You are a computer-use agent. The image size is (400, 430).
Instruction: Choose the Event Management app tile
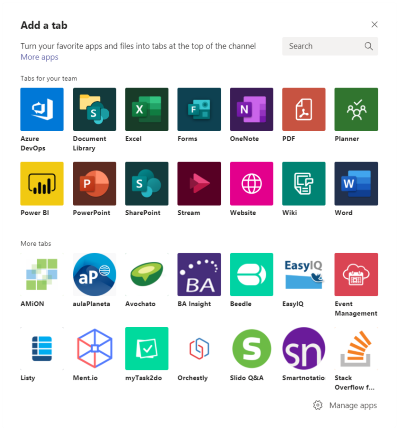click(356, 274)
